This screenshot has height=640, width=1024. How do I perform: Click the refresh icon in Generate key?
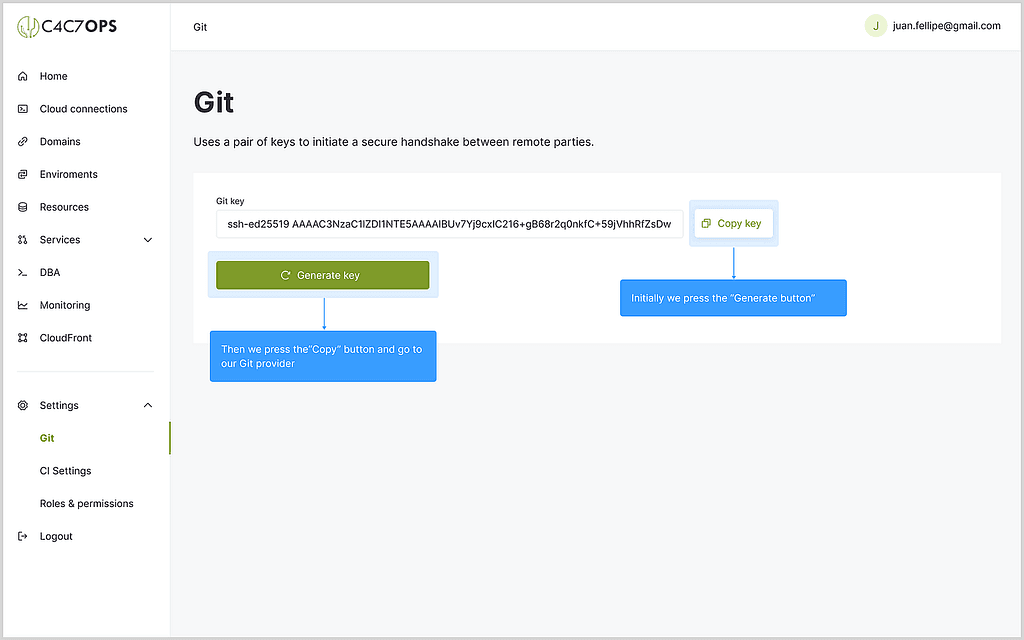click(x=285, y=276)
